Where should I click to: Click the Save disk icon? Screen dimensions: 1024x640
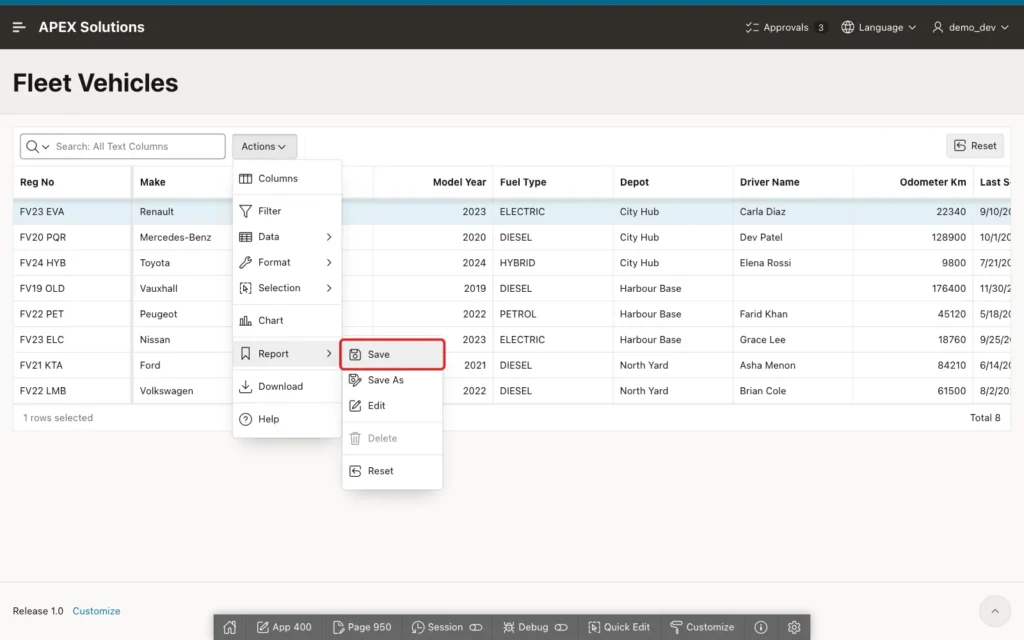(355, 355)
